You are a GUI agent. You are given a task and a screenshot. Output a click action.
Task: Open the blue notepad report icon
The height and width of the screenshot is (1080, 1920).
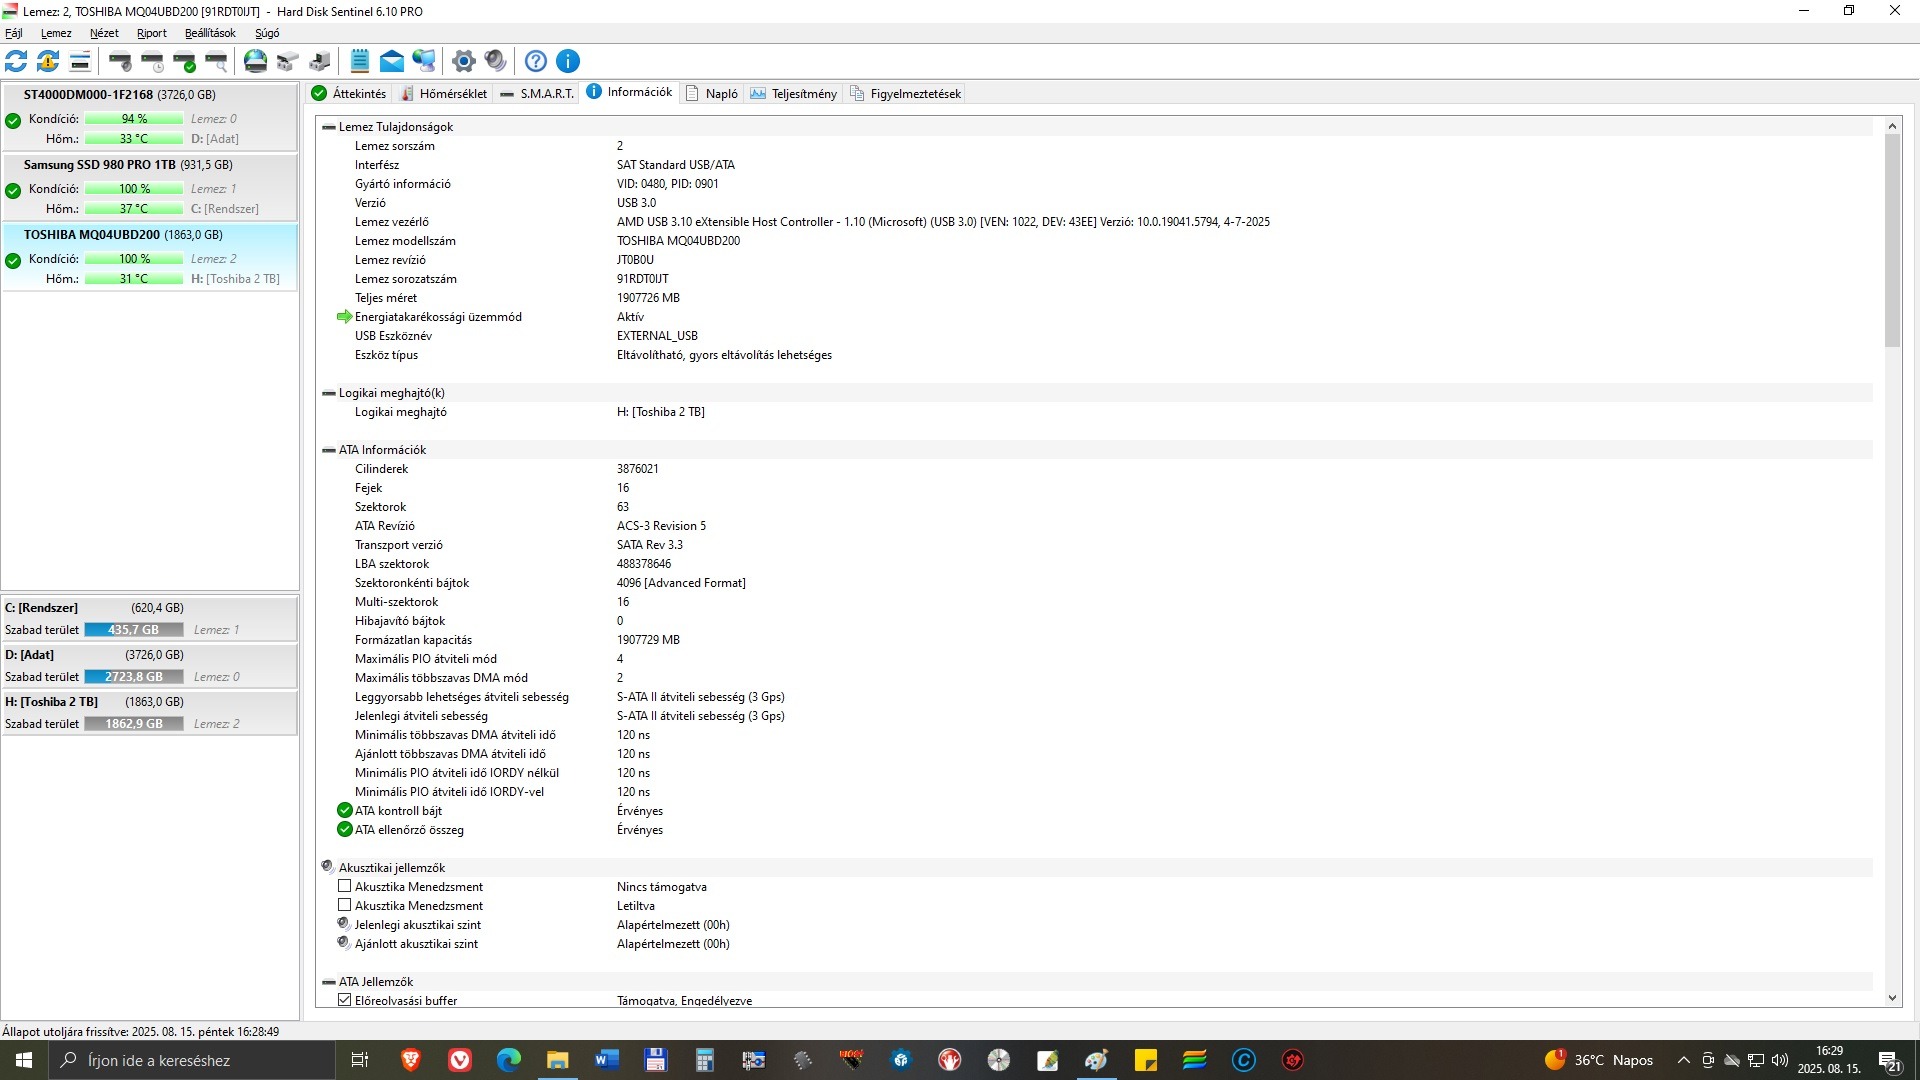[360, 62]
